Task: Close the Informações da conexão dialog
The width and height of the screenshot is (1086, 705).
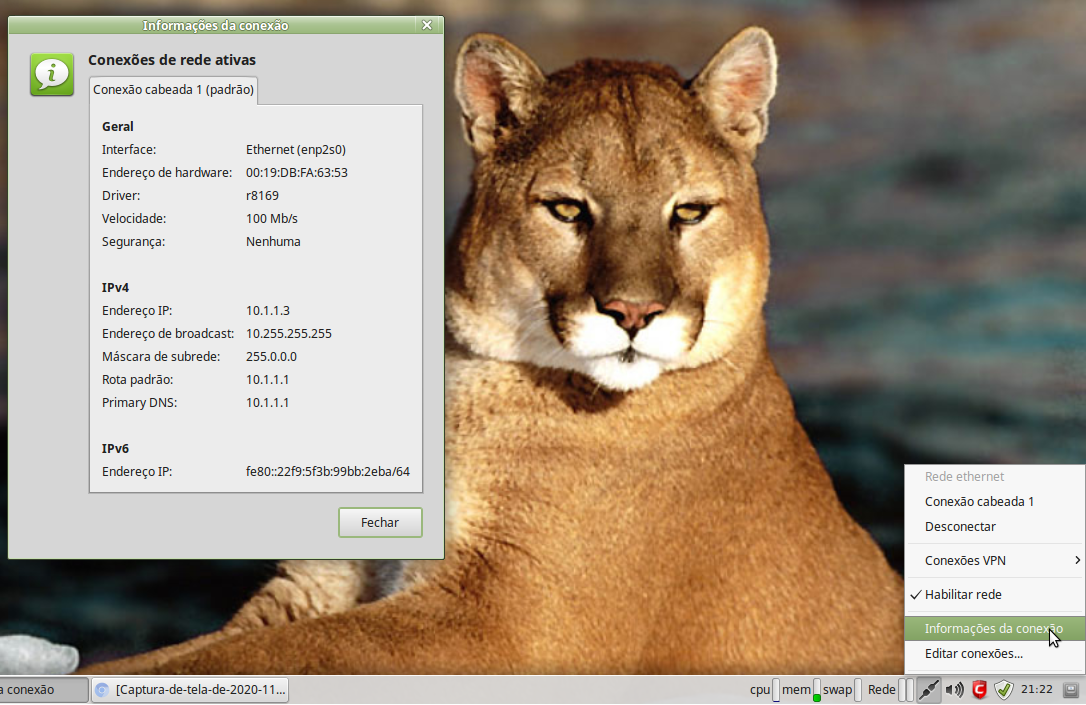Action: point(427,25)
